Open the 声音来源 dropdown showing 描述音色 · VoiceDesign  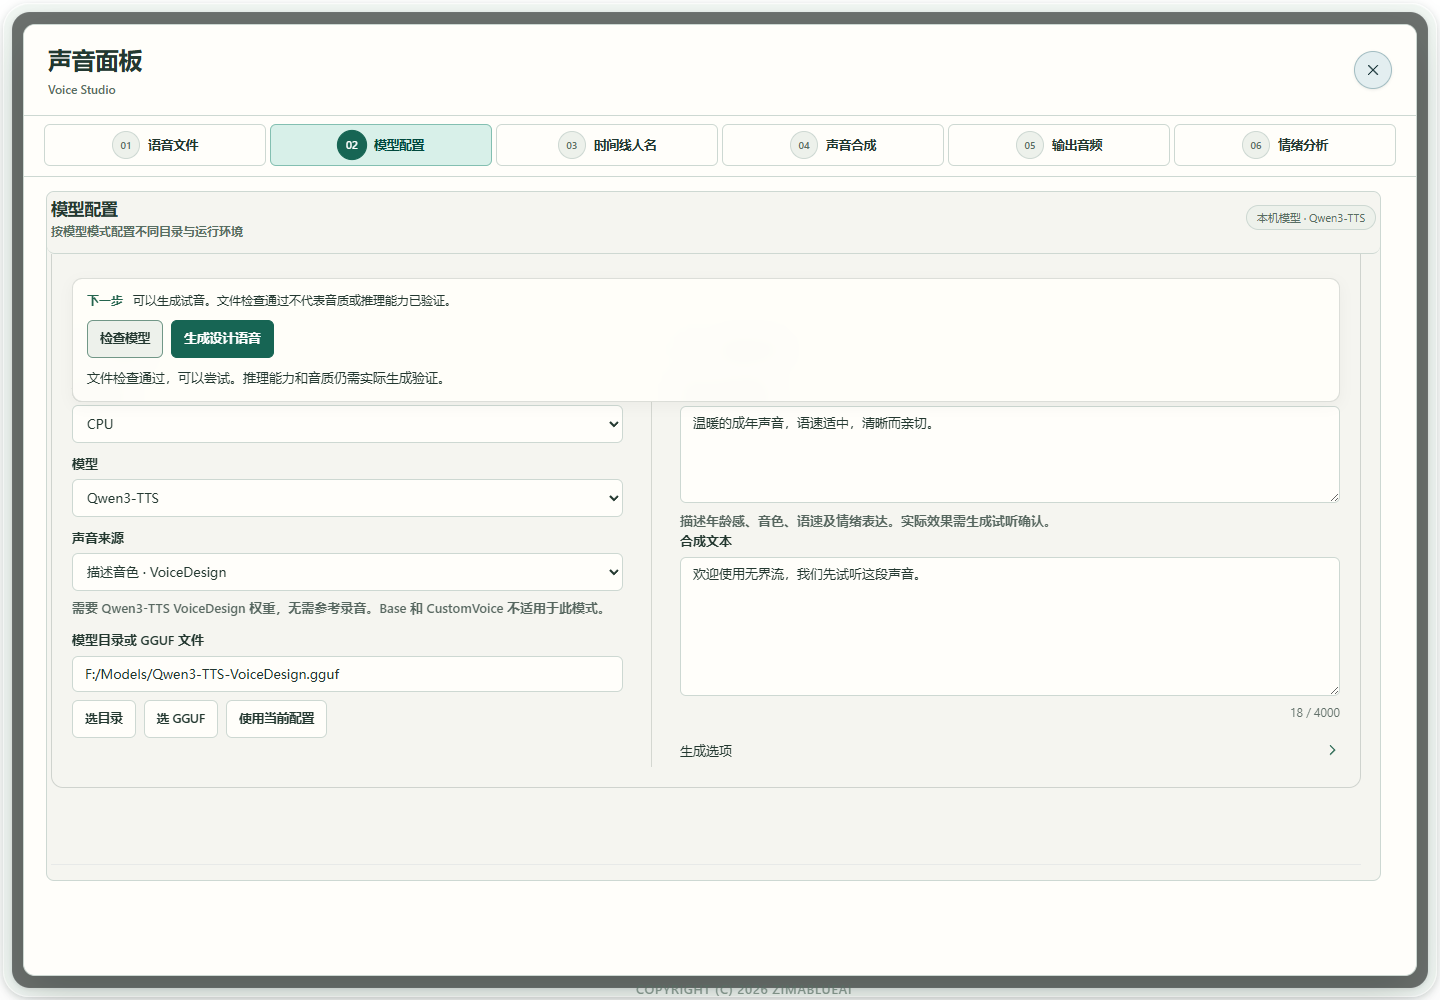click(x=347, y=572)
